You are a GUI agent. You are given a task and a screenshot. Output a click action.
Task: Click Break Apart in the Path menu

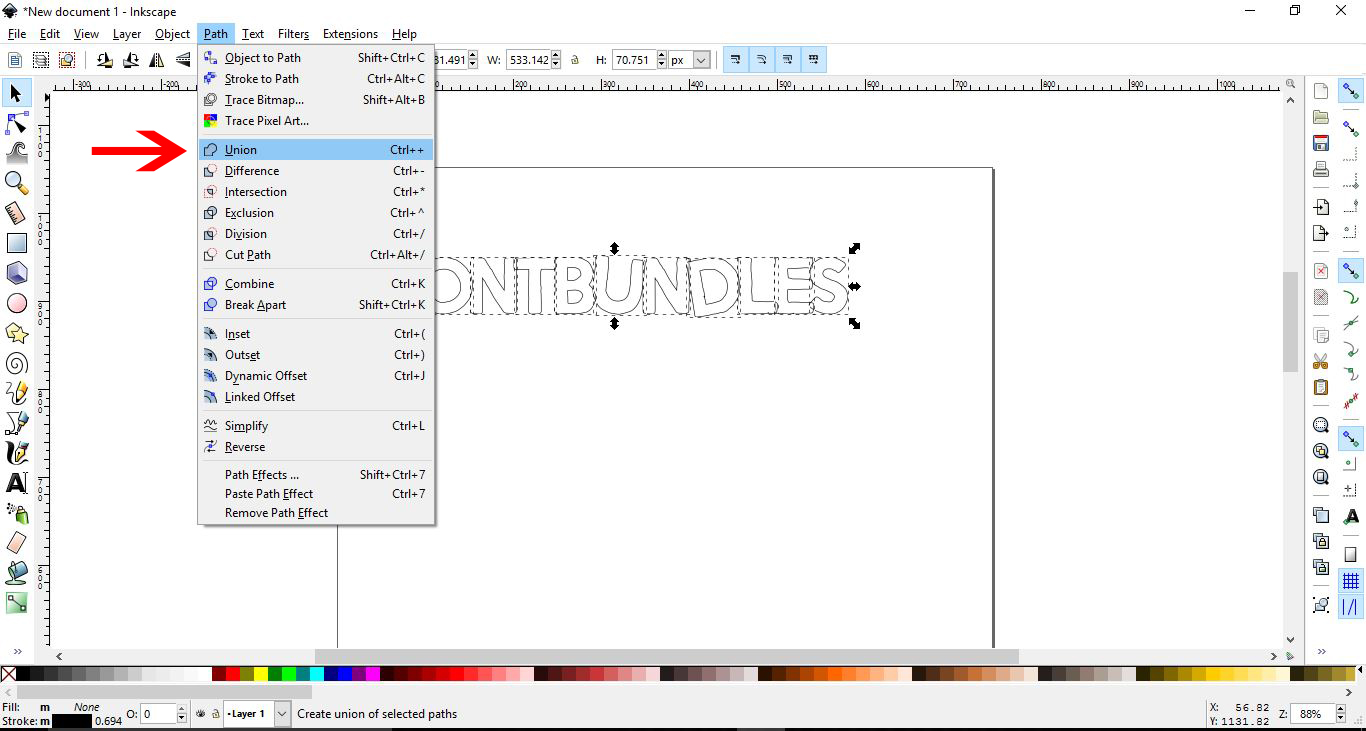point(316,305)
